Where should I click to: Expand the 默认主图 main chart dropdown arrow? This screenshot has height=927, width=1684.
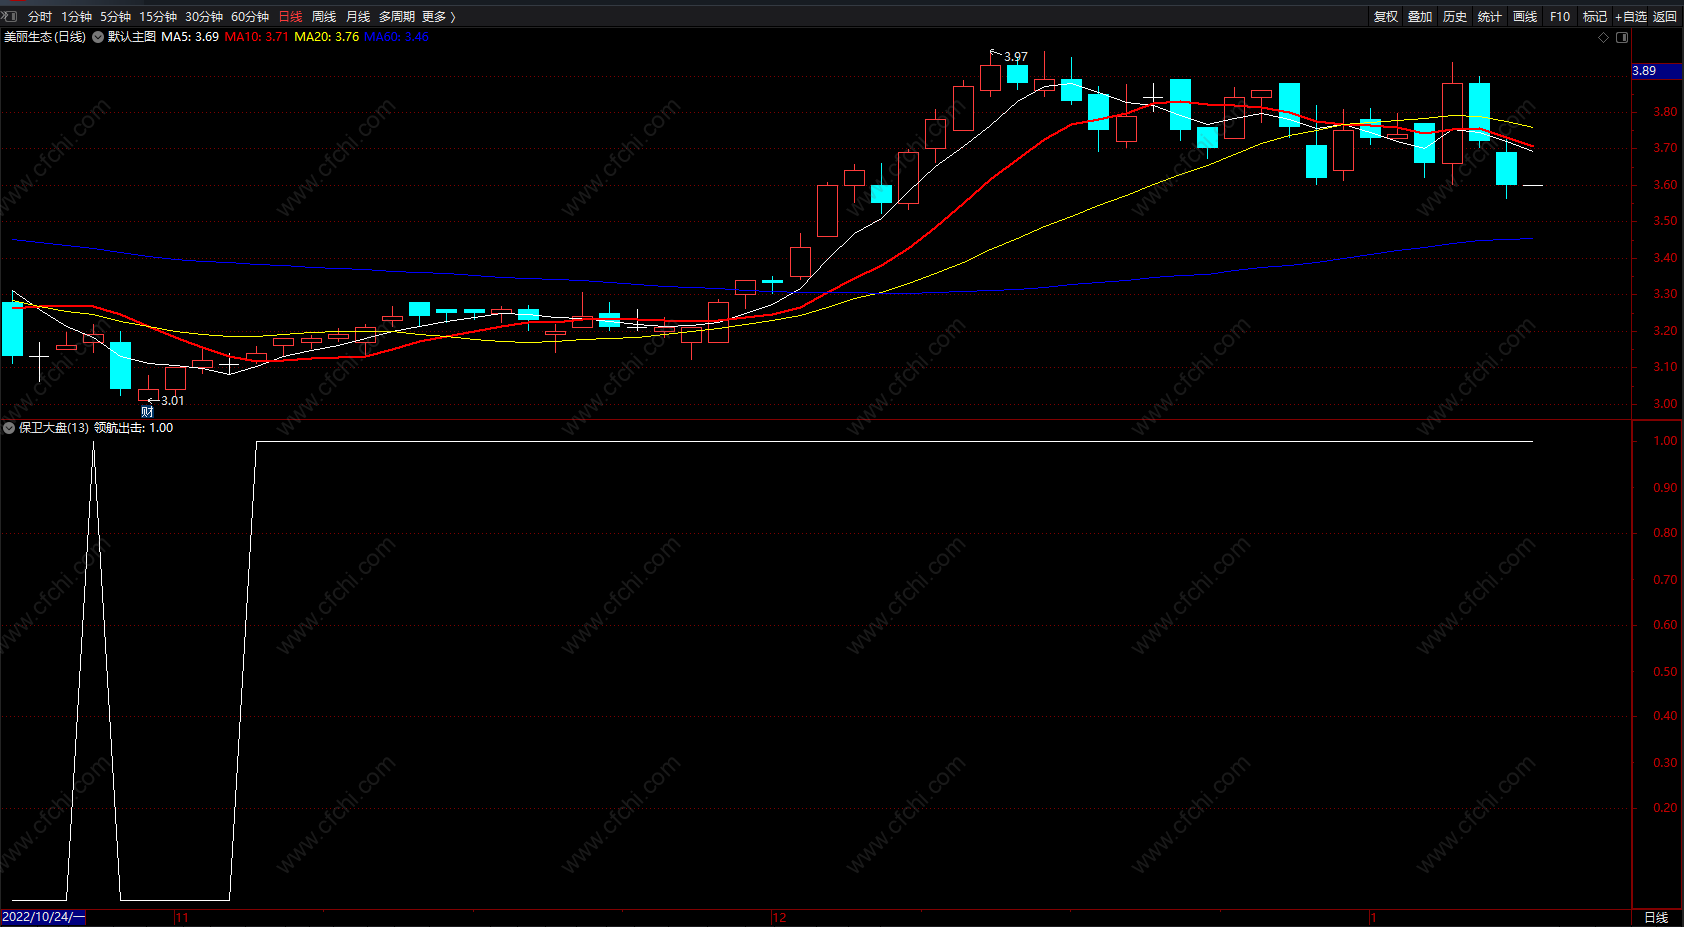pos(98,37)
